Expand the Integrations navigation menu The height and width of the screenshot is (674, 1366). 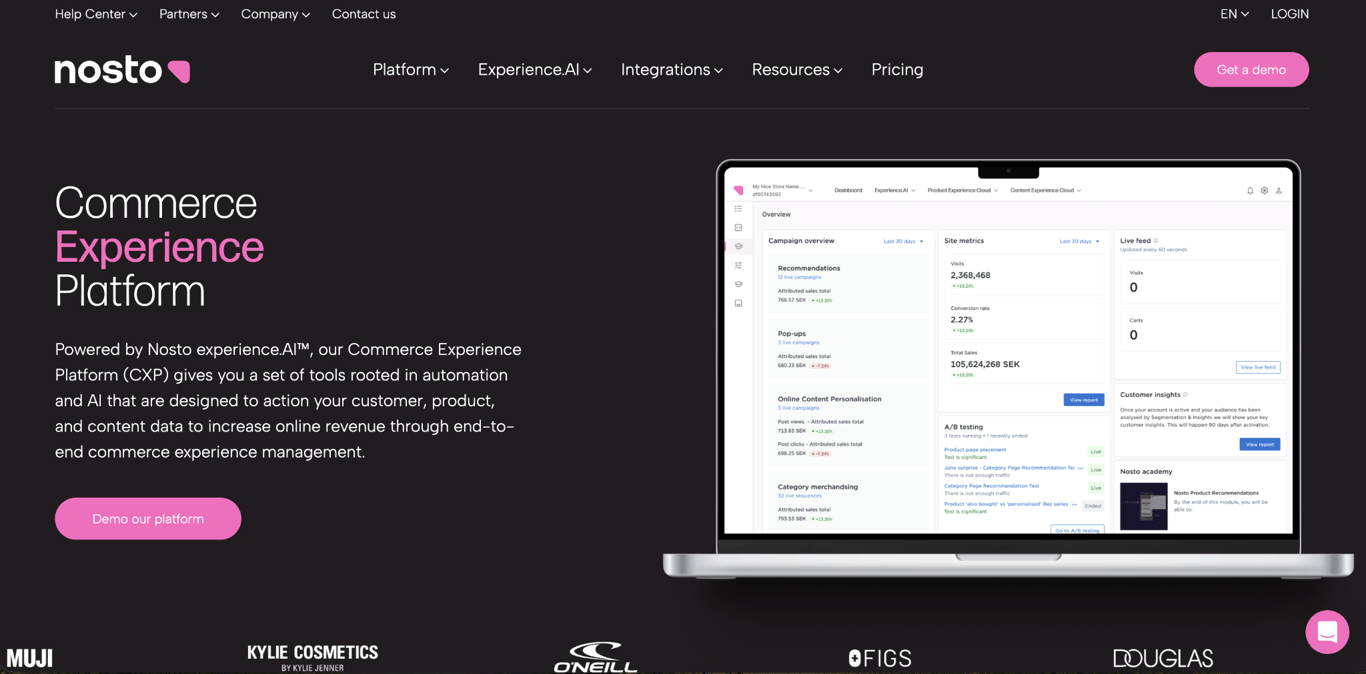672,69
